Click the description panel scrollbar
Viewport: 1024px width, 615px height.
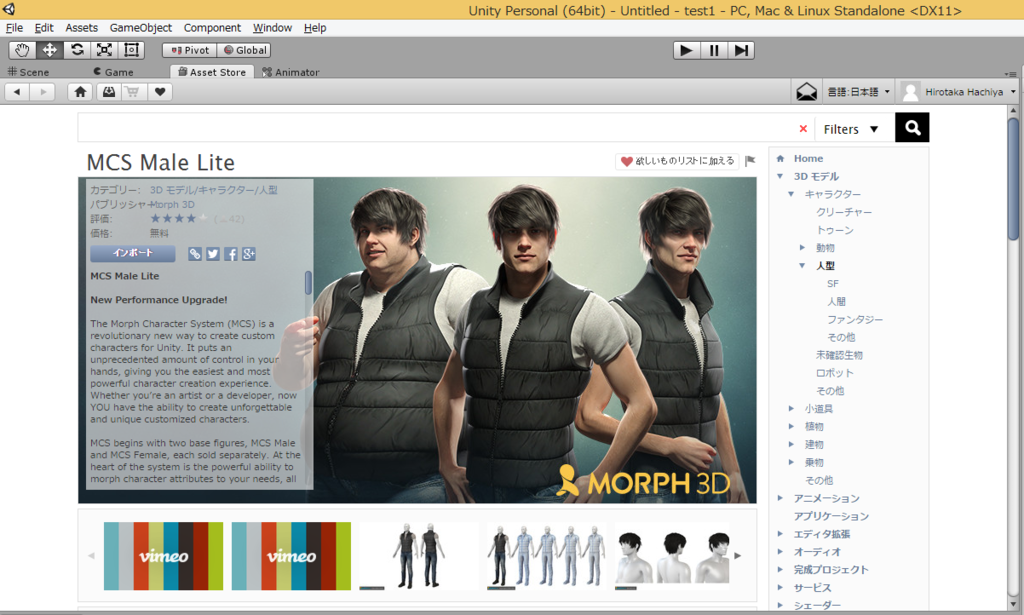308,283
